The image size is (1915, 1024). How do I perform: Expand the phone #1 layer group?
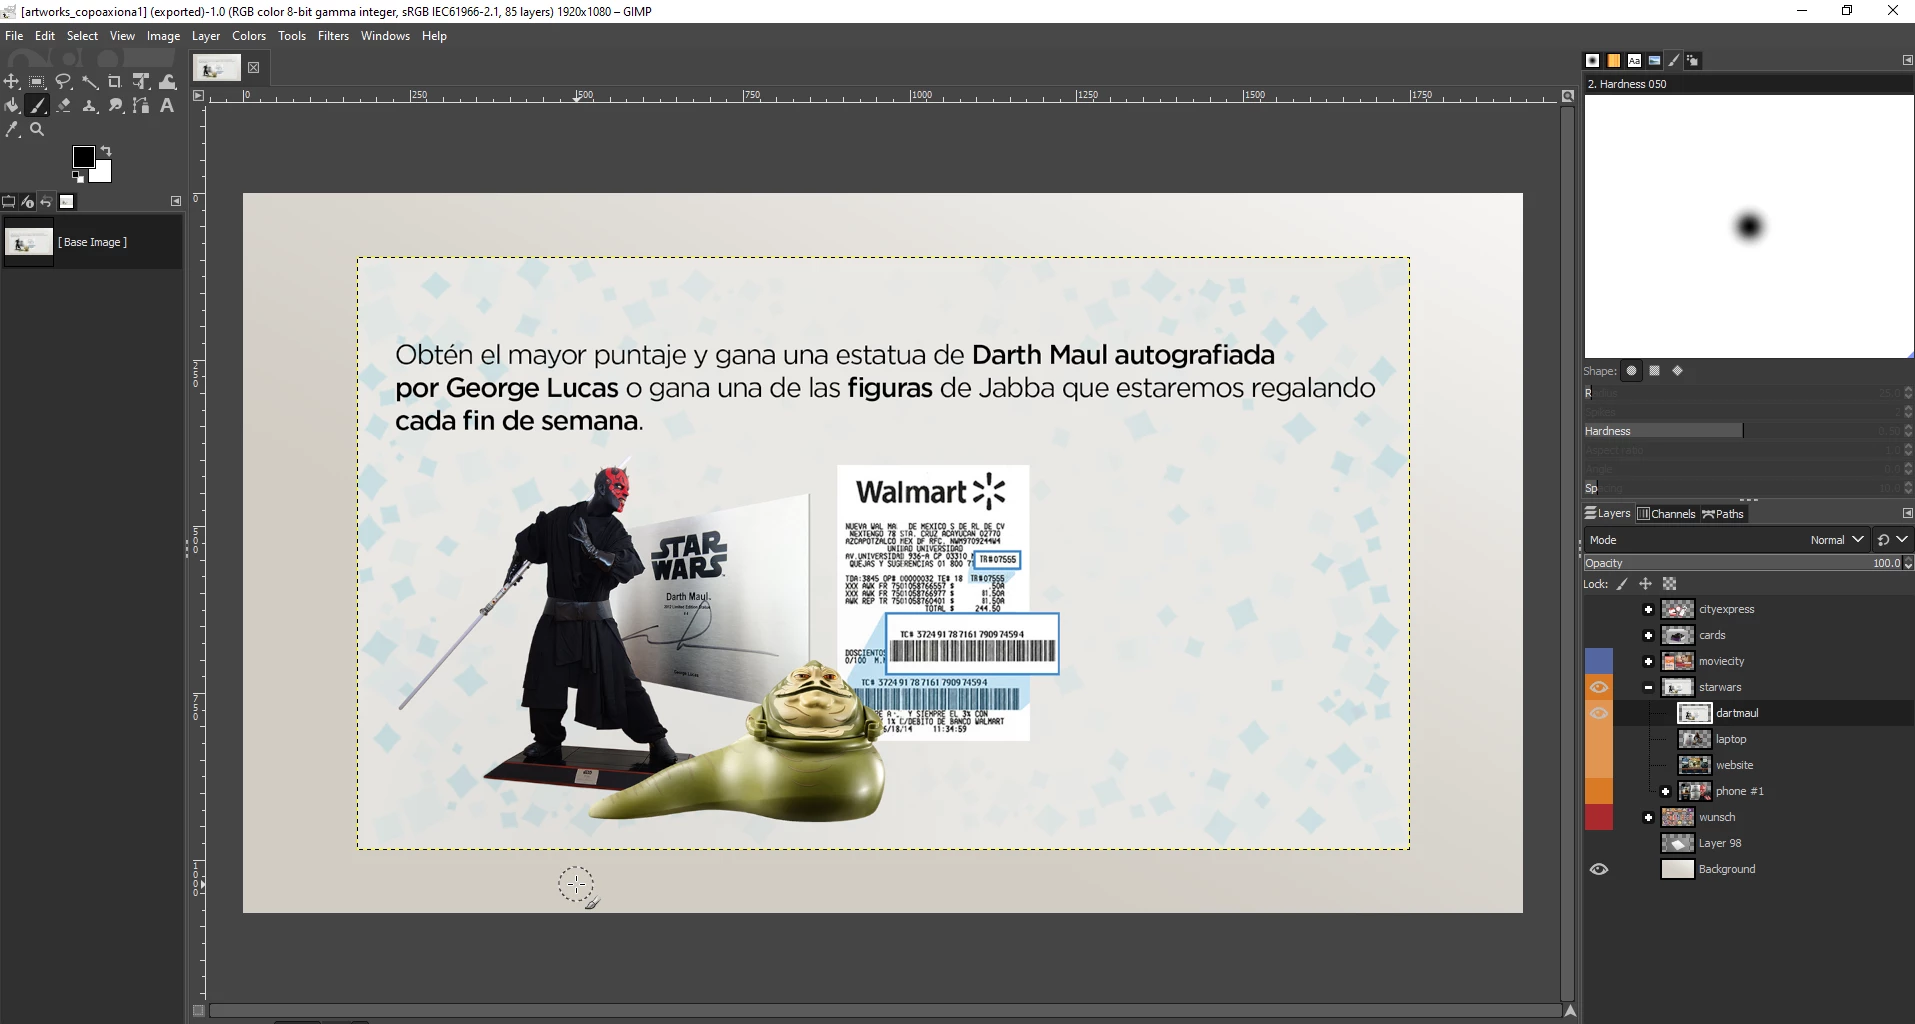pyautogui.click(x=1665, y=791)
